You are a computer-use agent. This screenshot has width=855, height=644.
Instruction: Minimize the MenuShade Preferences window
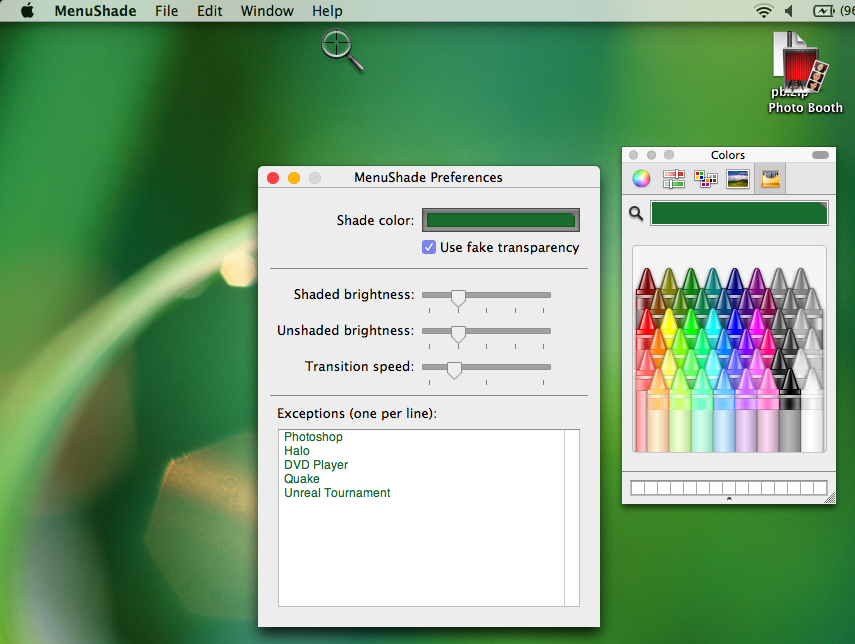(x=294, y=178)
